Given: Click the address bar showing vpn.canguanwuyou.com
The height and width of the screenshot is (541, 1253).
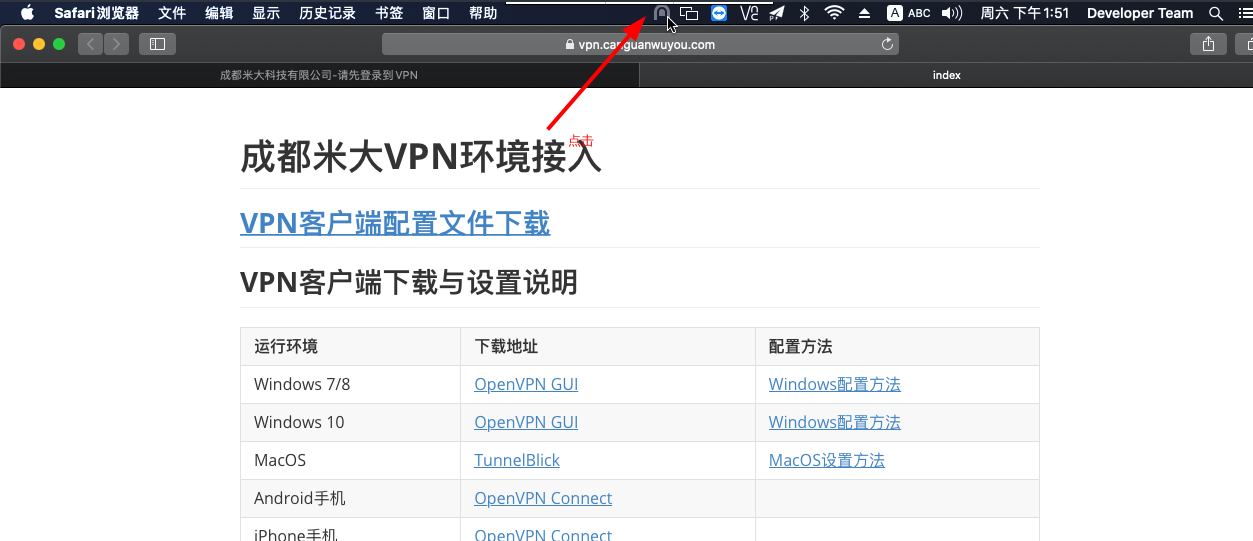Looking at the screenshot, I should click(x=640, y=44).
